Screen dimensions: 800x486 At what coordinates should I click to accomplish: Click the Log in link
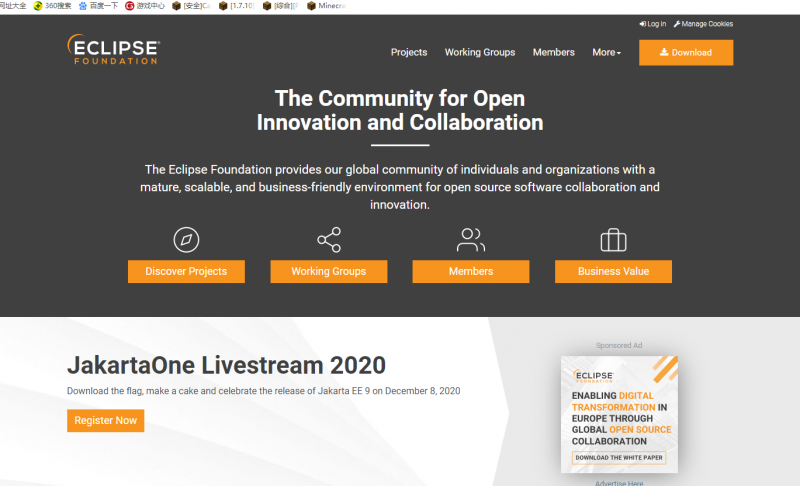[653, 24]
